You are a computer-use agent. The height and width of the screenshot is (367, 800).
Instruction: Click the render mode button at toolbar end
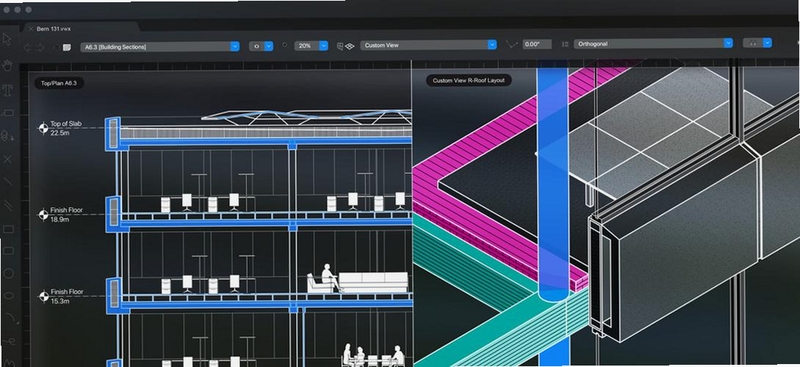point(753,43)
